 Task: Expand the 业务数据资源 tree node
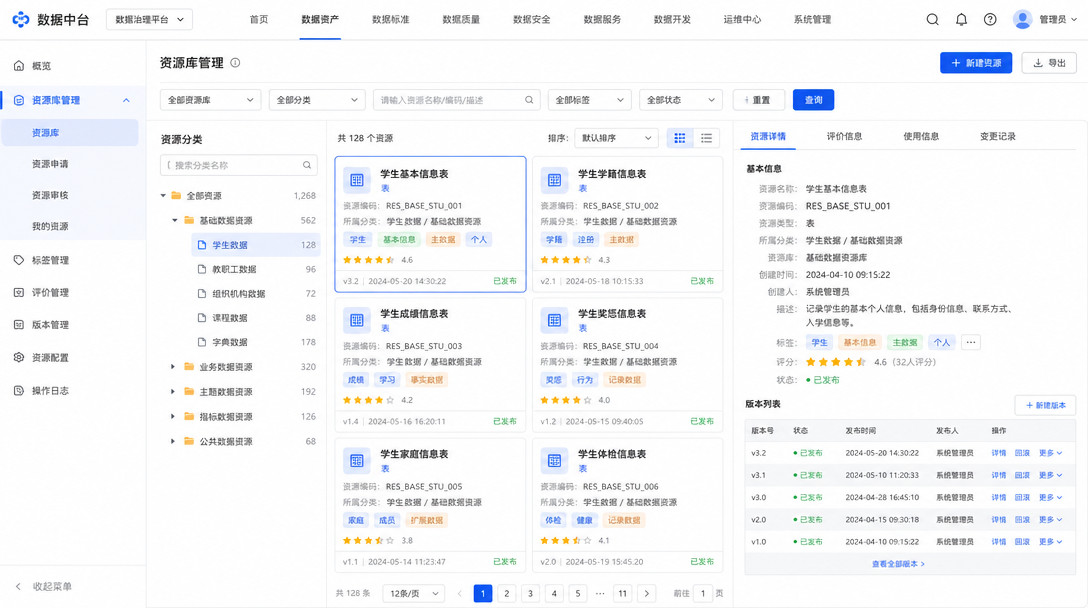point(173,366)
